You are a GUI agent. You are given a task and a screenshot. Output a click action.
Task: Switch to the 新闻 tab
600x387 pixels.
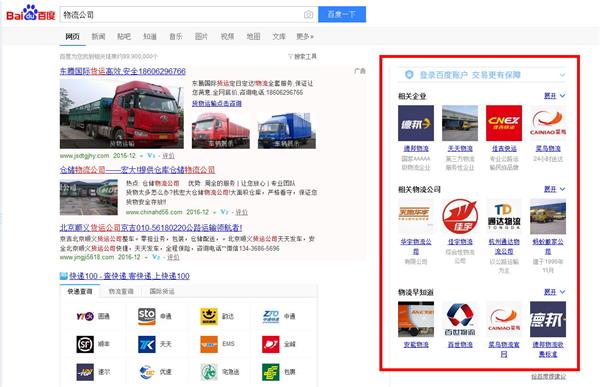coord(98,36)
